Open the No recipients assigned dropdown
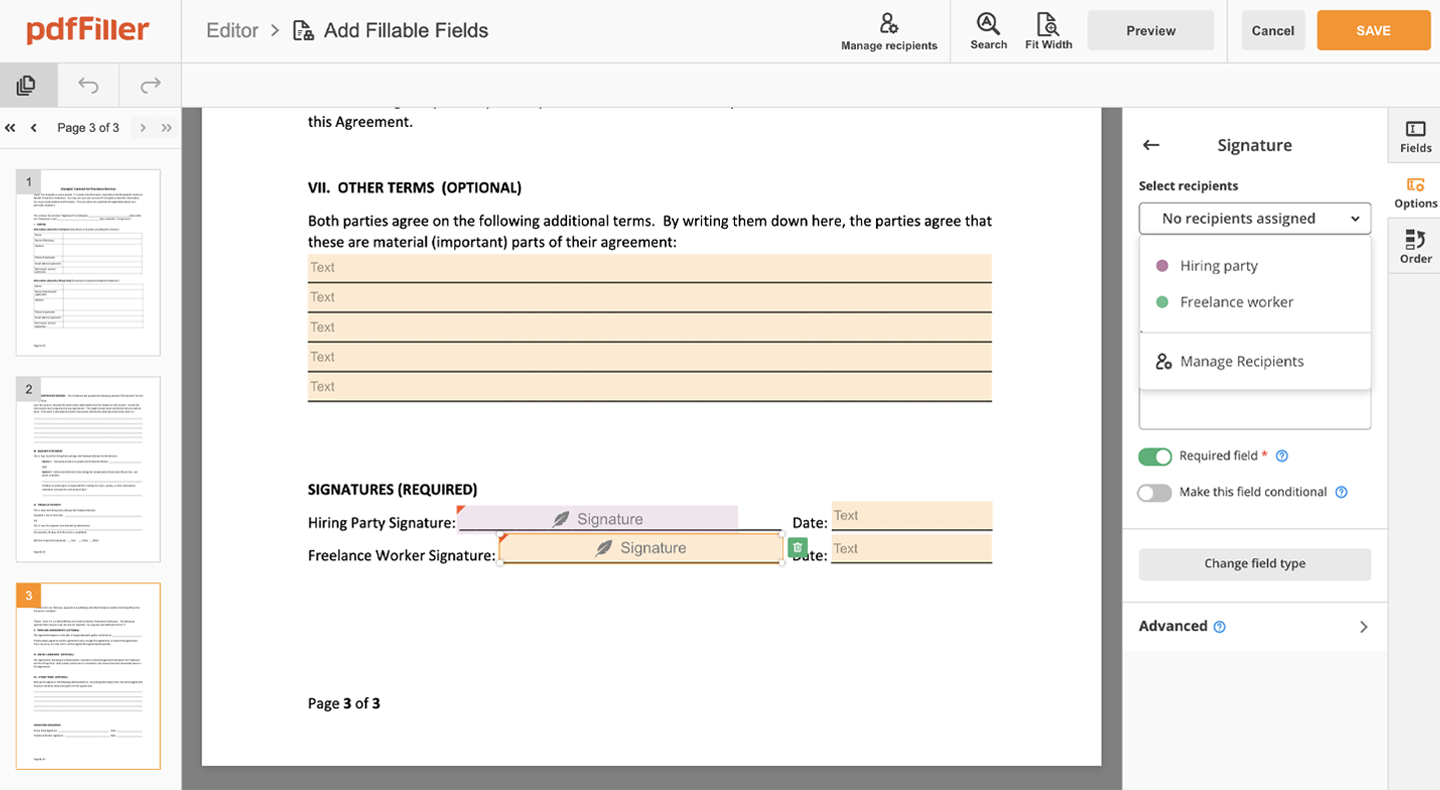 tap(1255, 218)
